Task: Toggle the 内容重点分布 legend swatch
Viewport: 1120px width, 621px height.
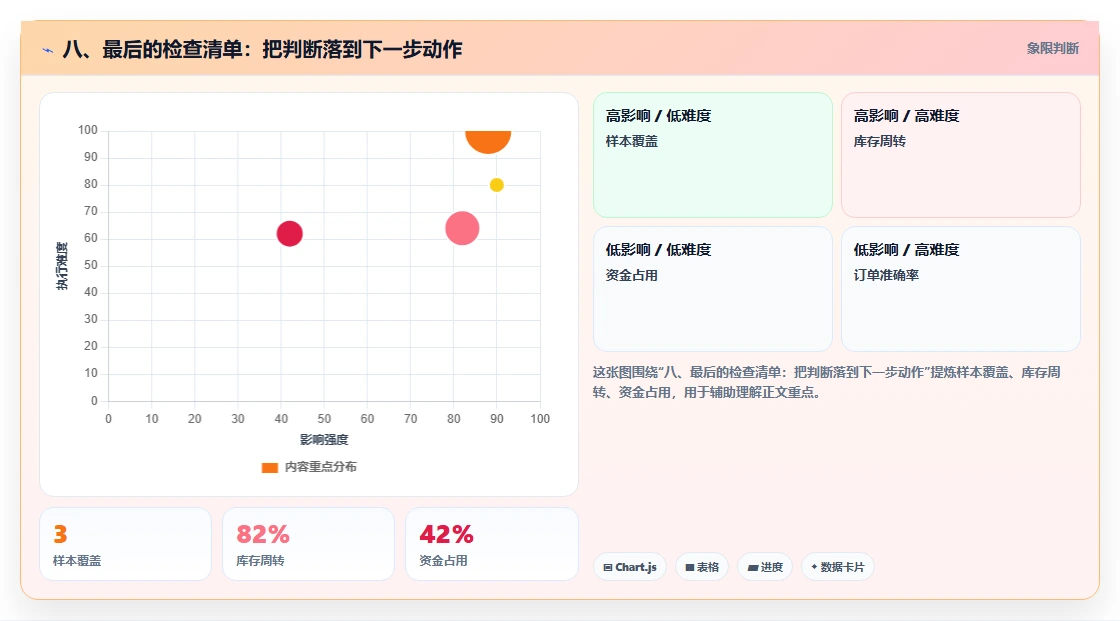Action: (269, 467)
